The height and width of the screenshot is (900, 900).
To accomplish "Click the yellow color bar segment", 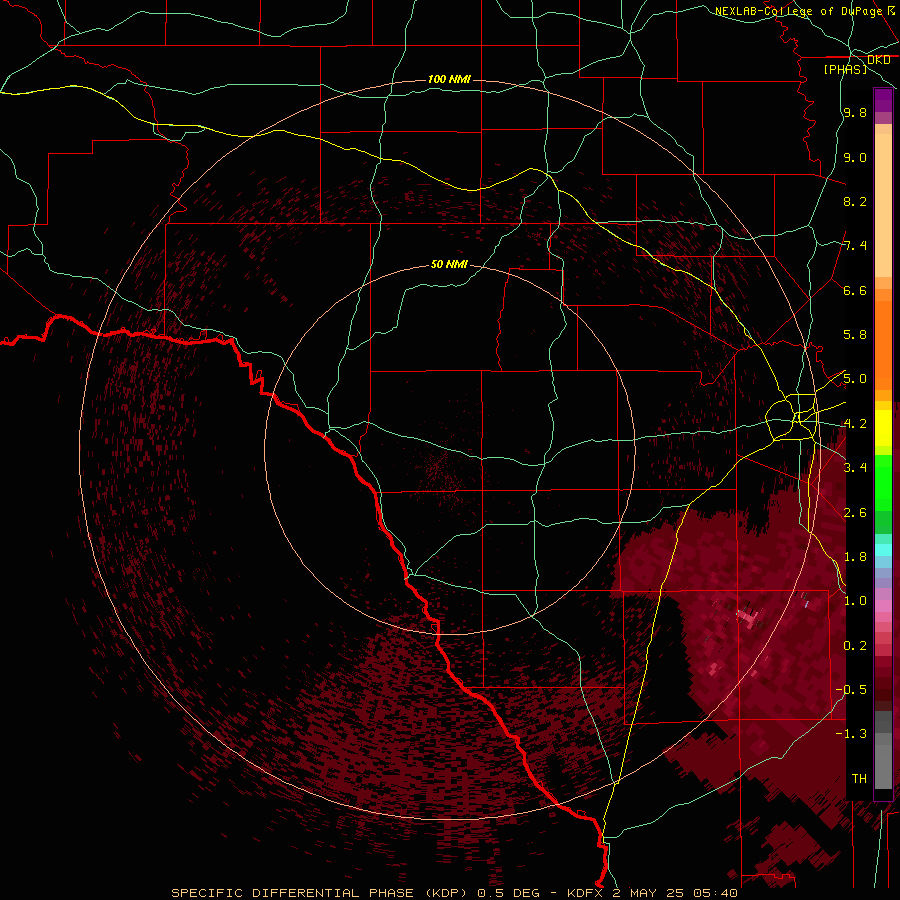I will (x=883, y=428).
